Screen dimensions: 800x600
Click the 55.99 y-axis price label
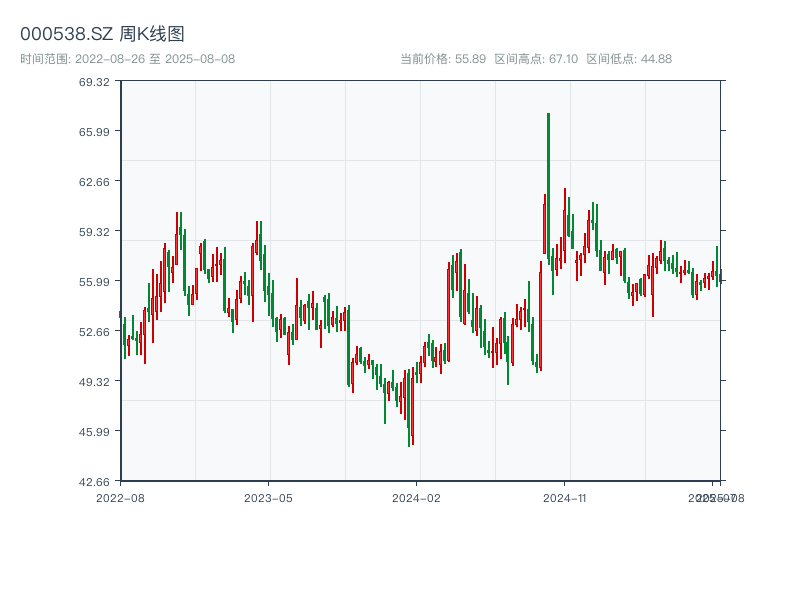[x=94, y=281]
